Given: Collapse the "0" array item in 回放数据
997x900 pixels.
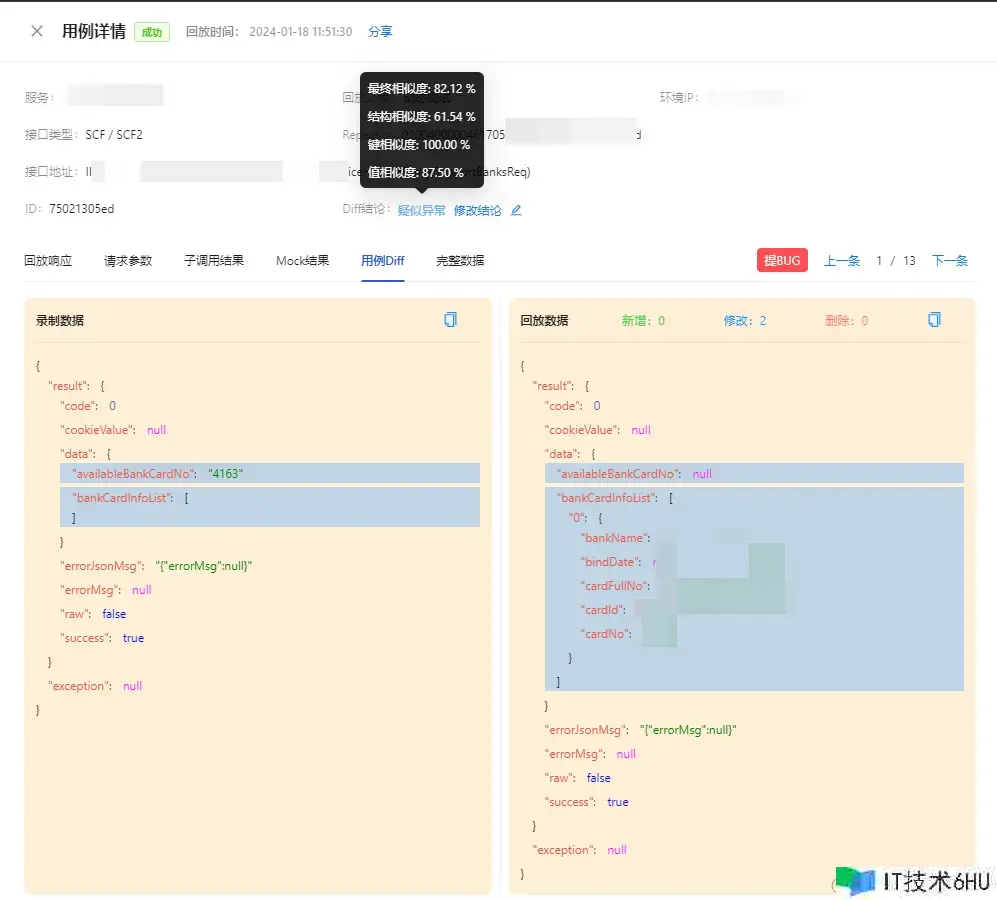Looking at the screenshot, I should tap(575, 518).
